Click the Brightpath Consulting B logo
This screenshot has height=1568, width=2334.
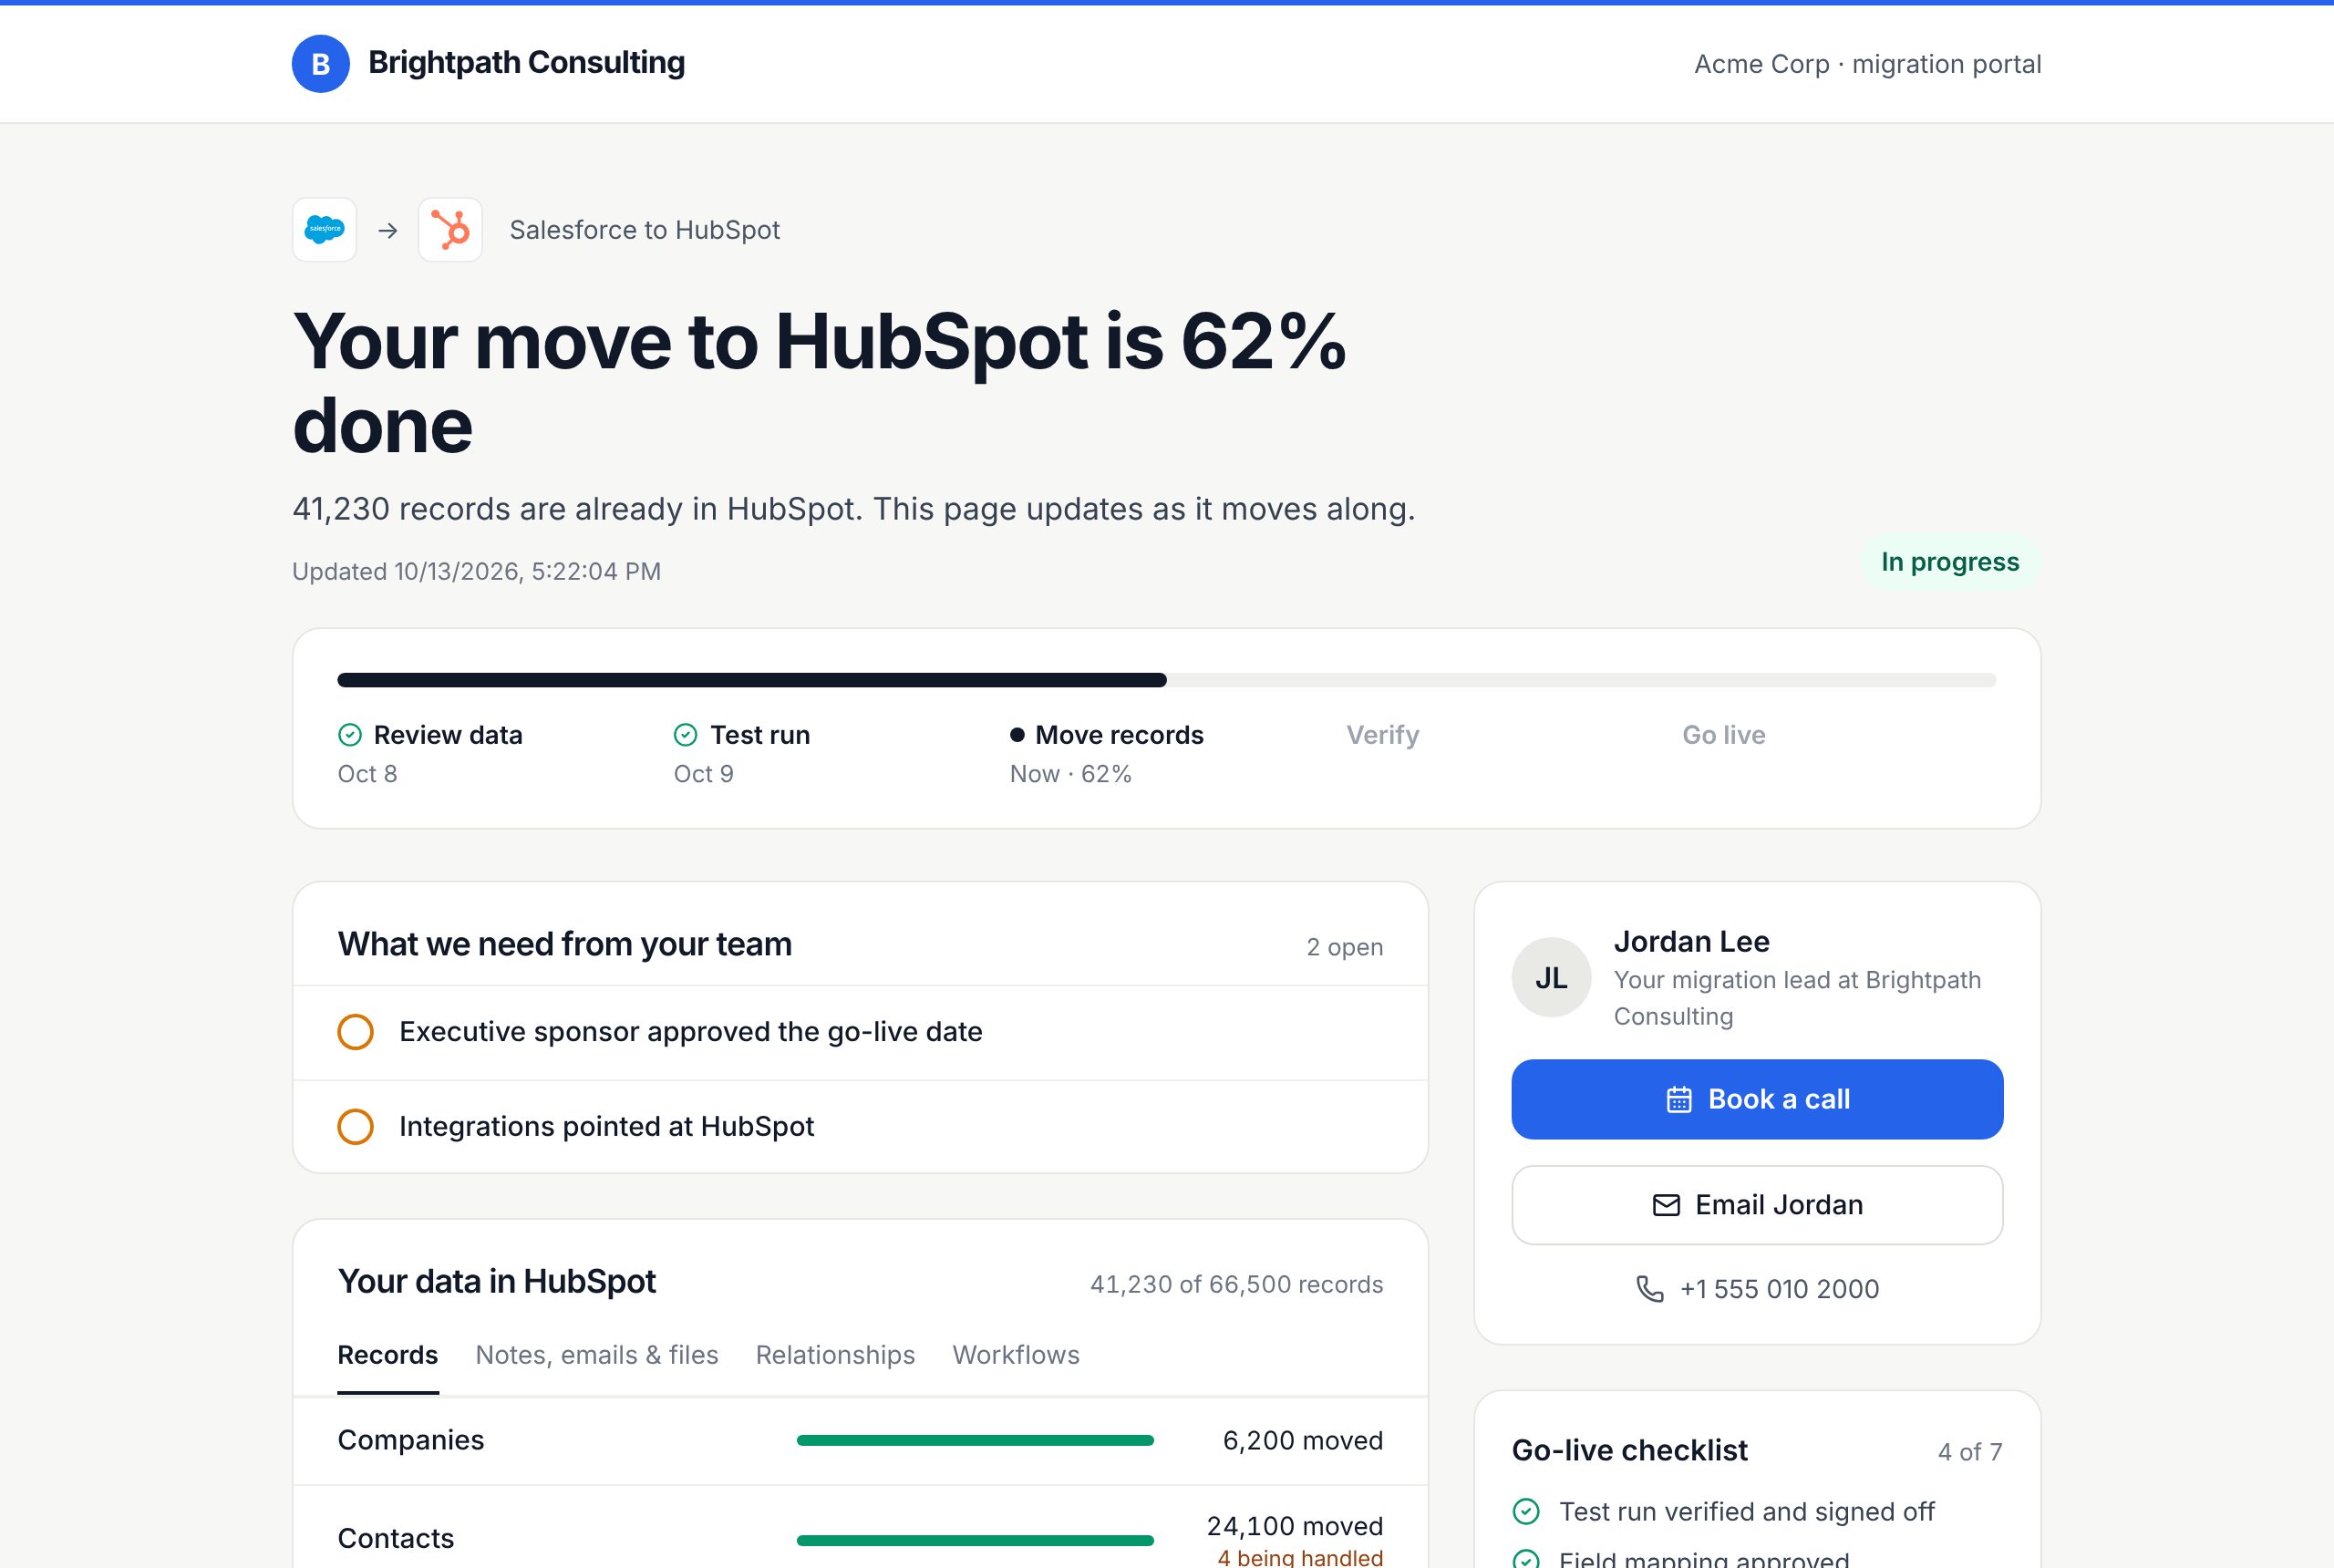click(x=320, y=64)
